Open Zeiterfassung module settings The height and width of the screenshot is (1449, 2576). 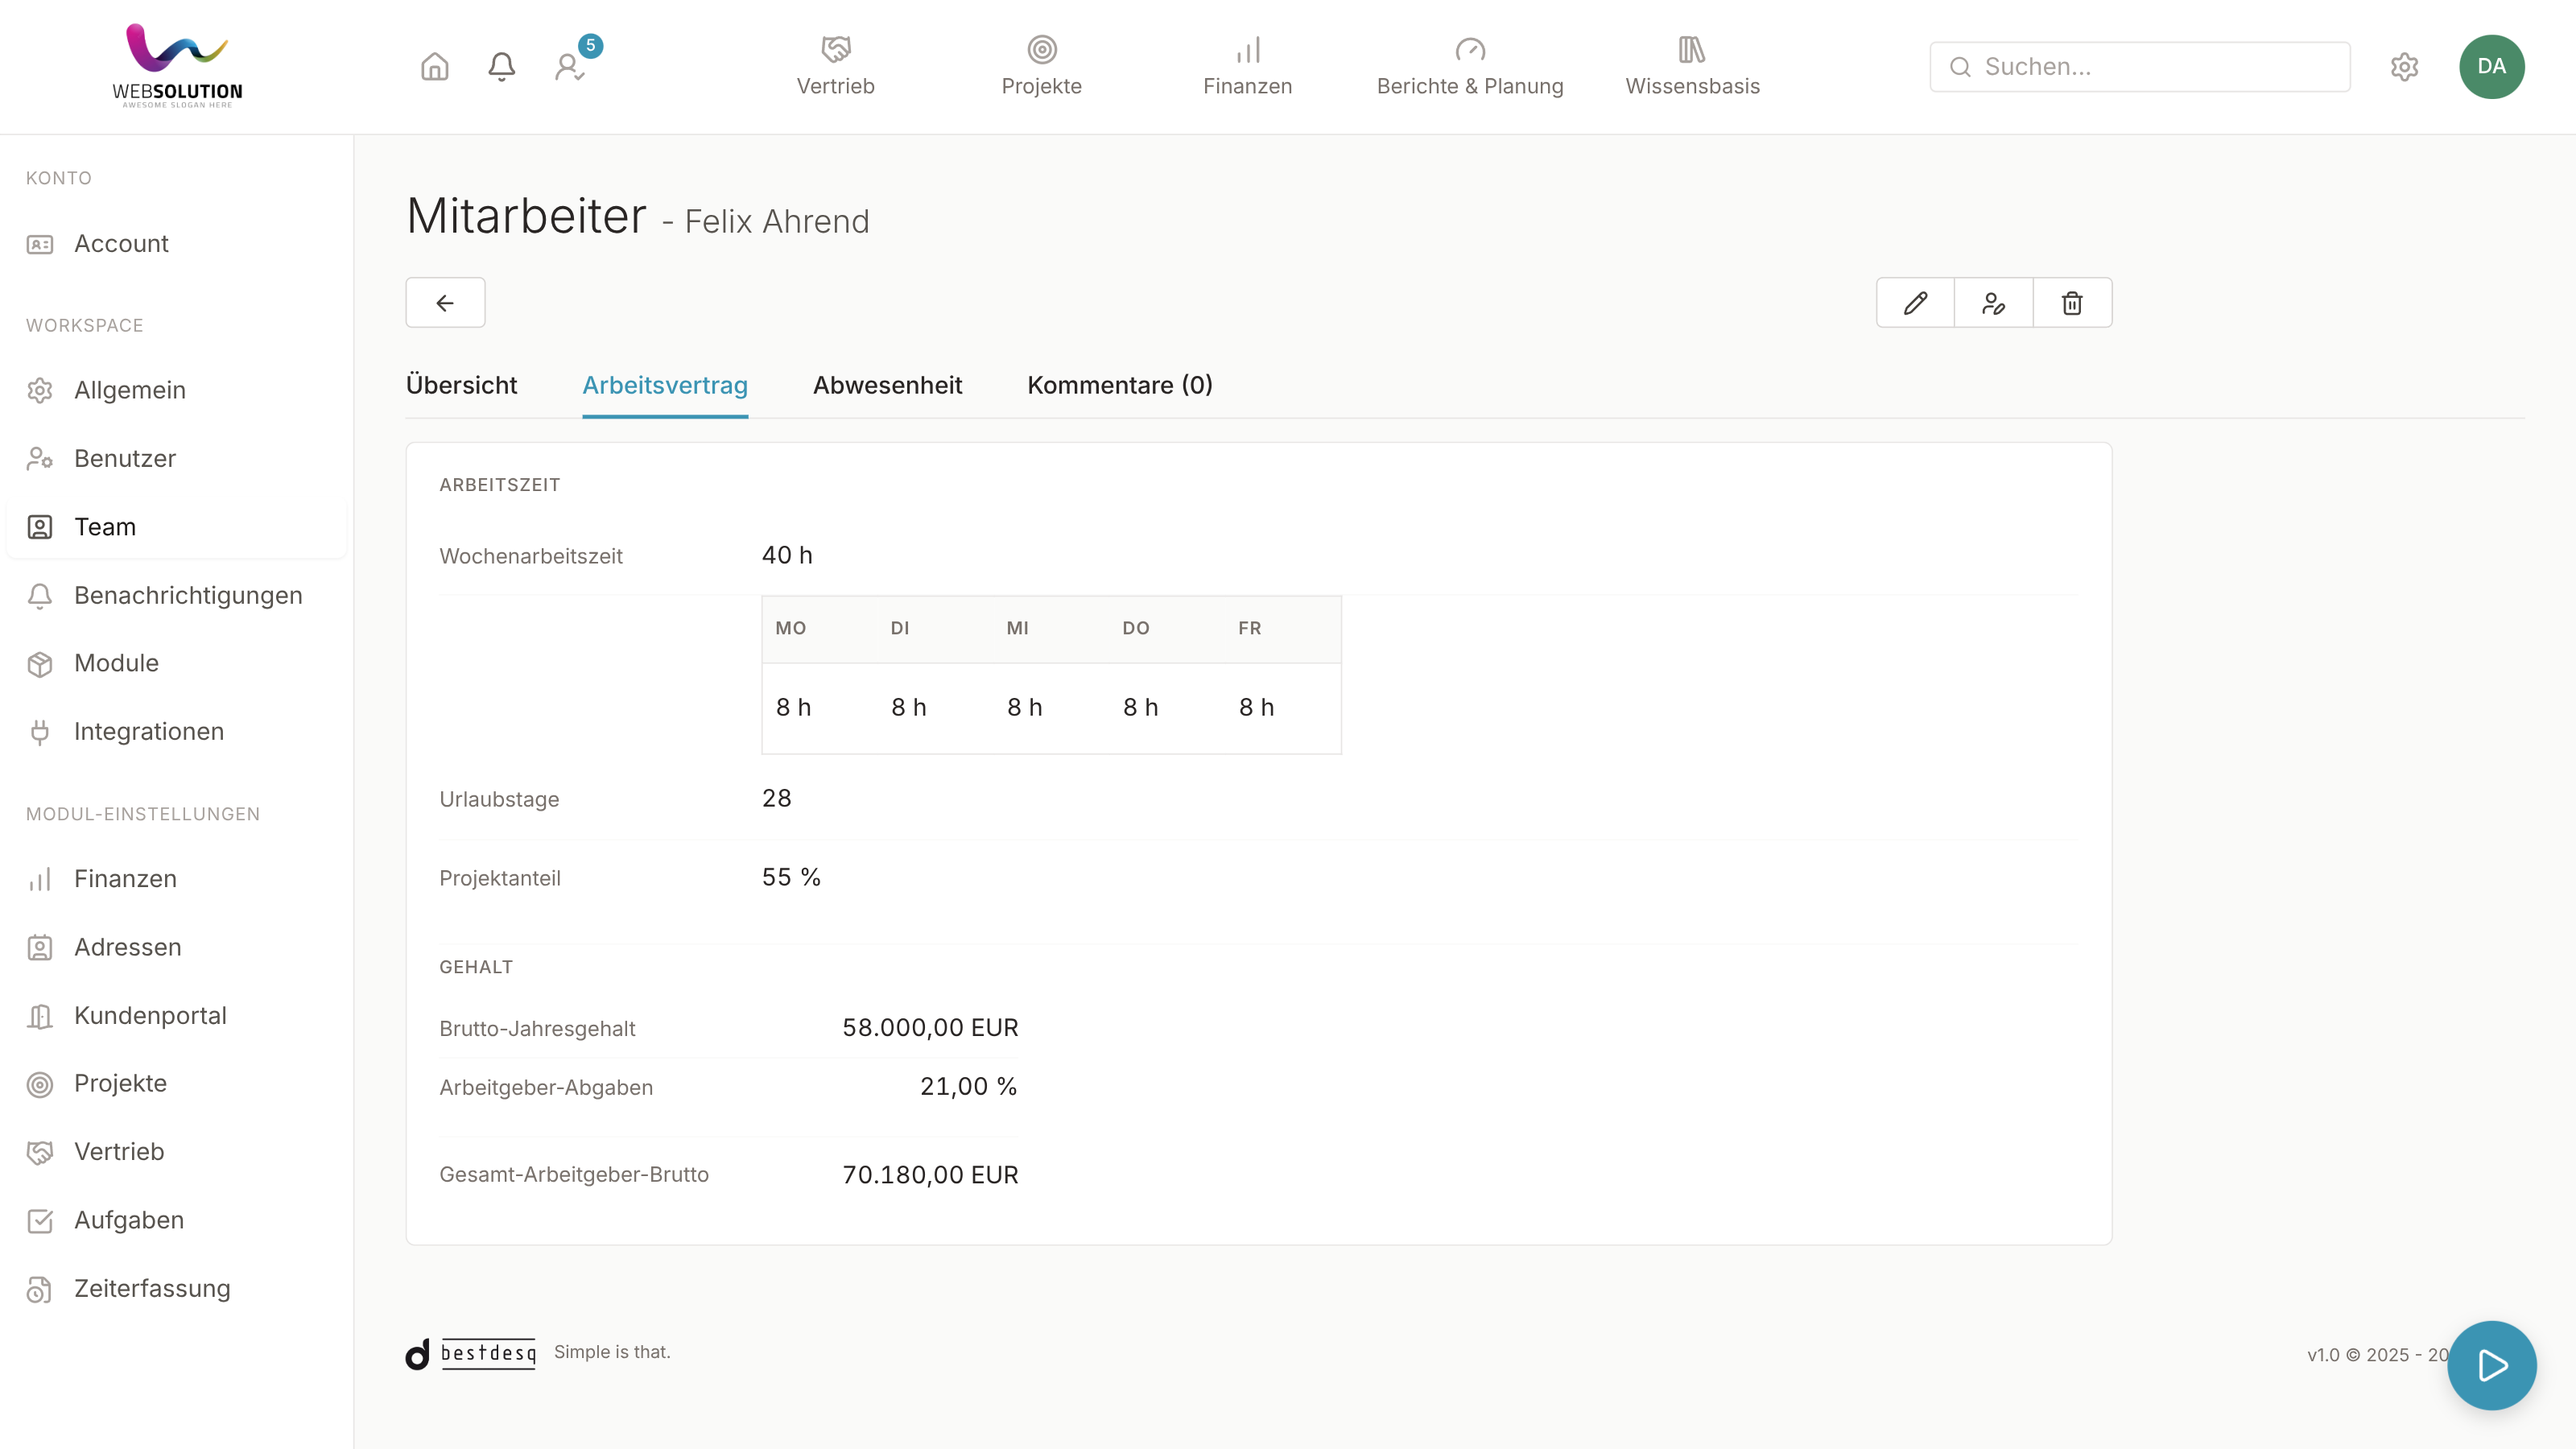(176, 1289)
